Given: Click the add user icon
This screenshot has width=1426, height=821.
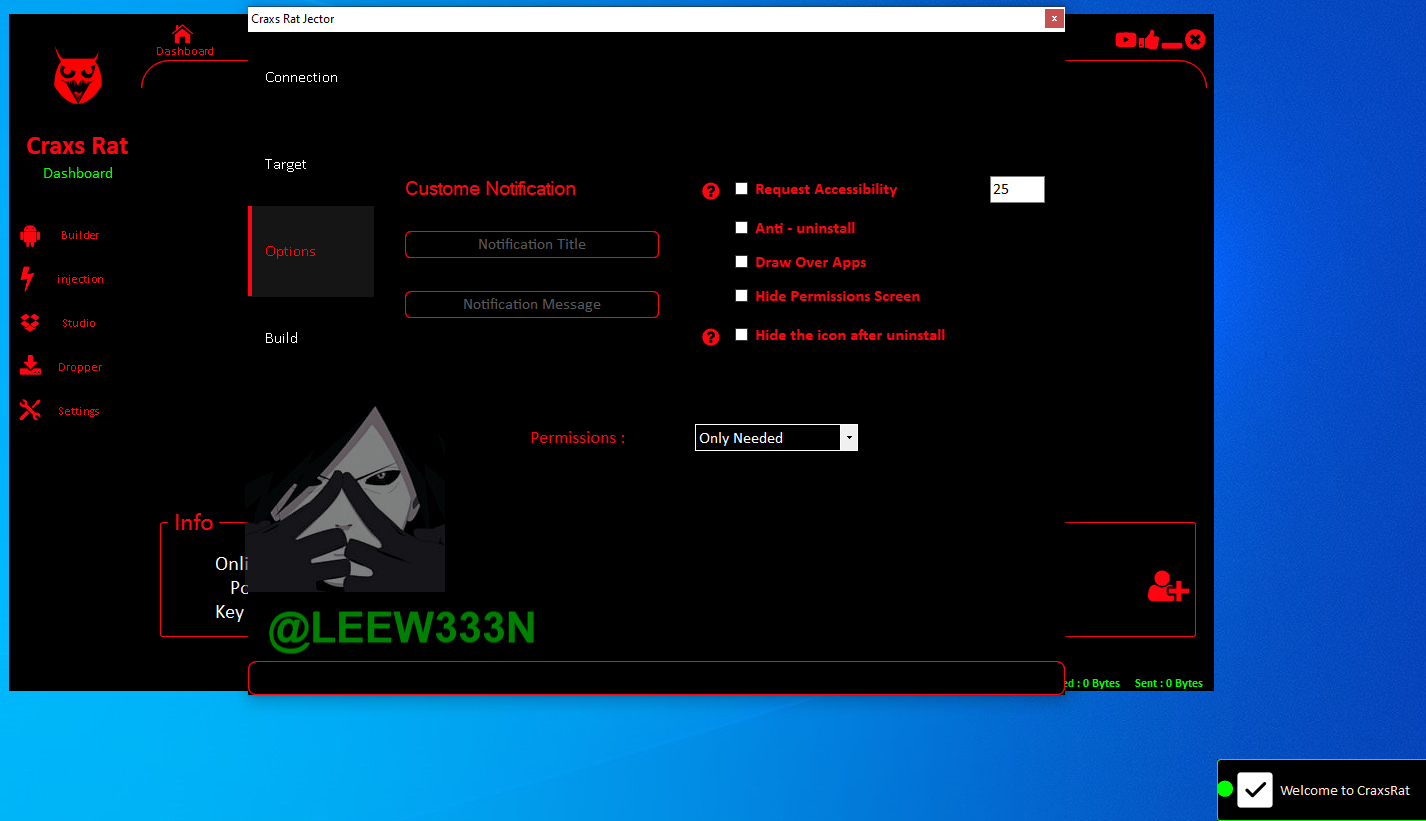Looking at the screenshot, I should [1167, 586].
